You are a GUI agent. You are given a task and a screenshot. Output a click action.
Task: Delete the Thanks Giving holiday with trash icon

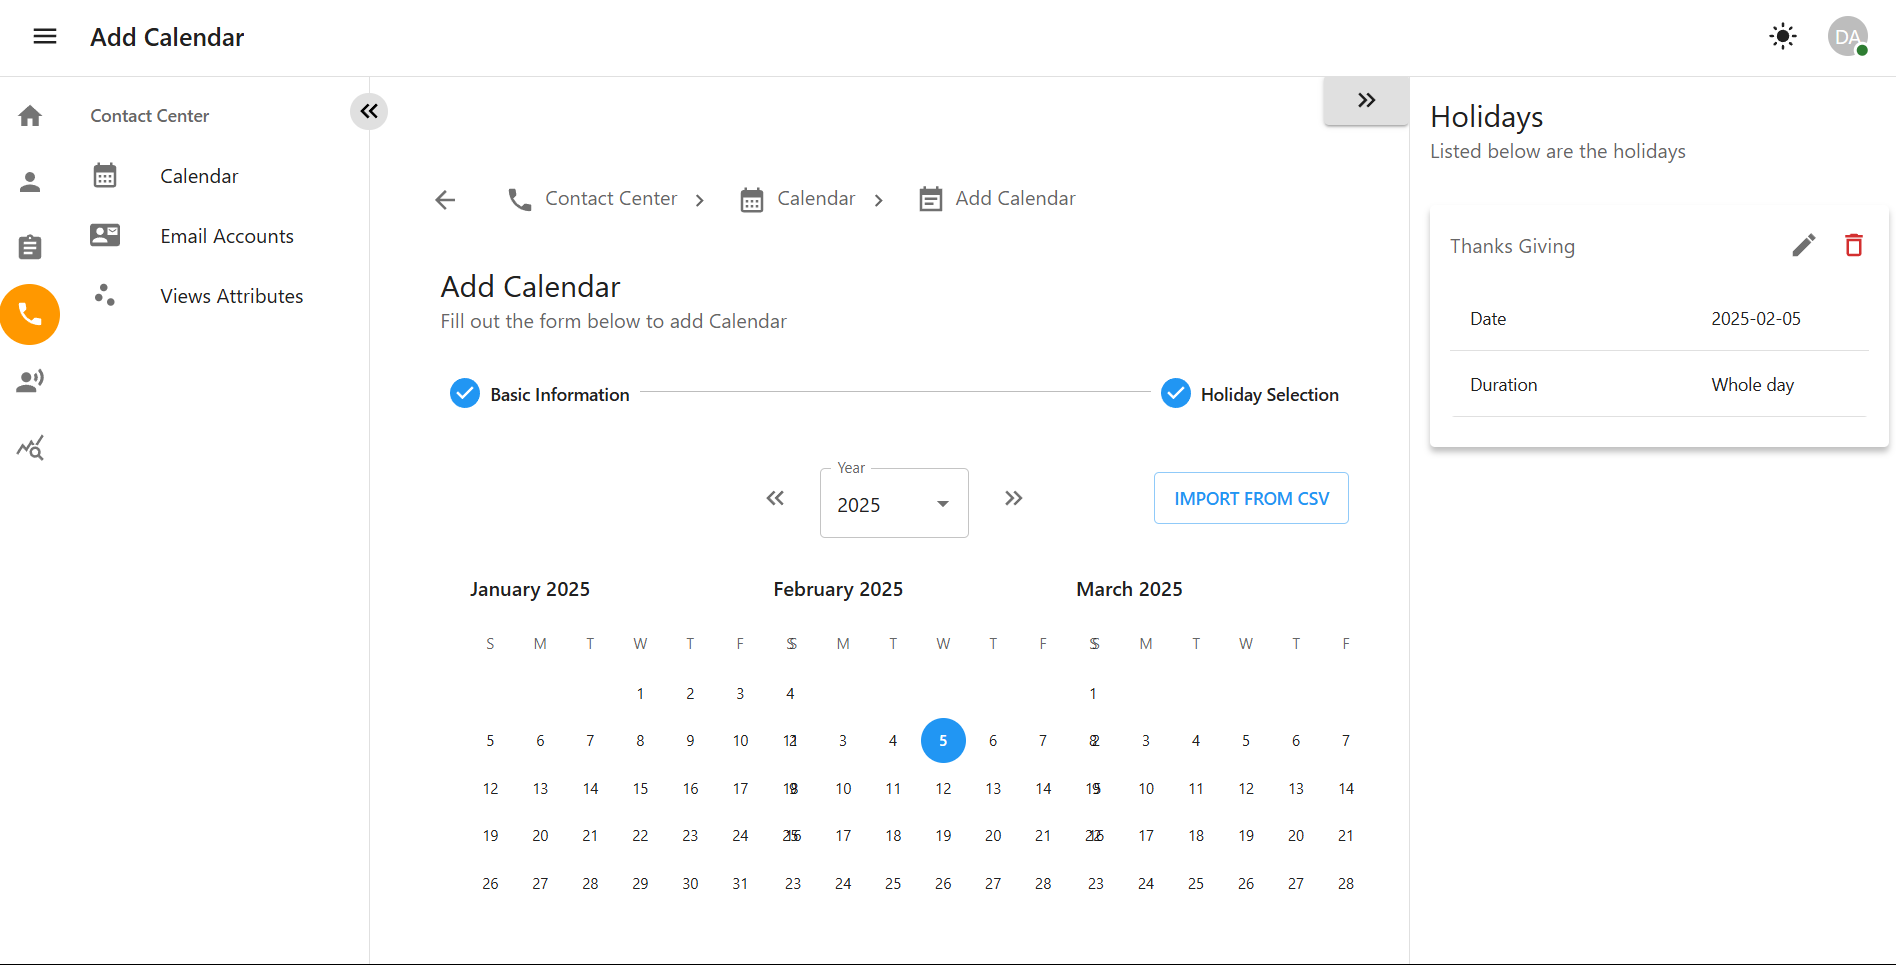pos(1853,246)
